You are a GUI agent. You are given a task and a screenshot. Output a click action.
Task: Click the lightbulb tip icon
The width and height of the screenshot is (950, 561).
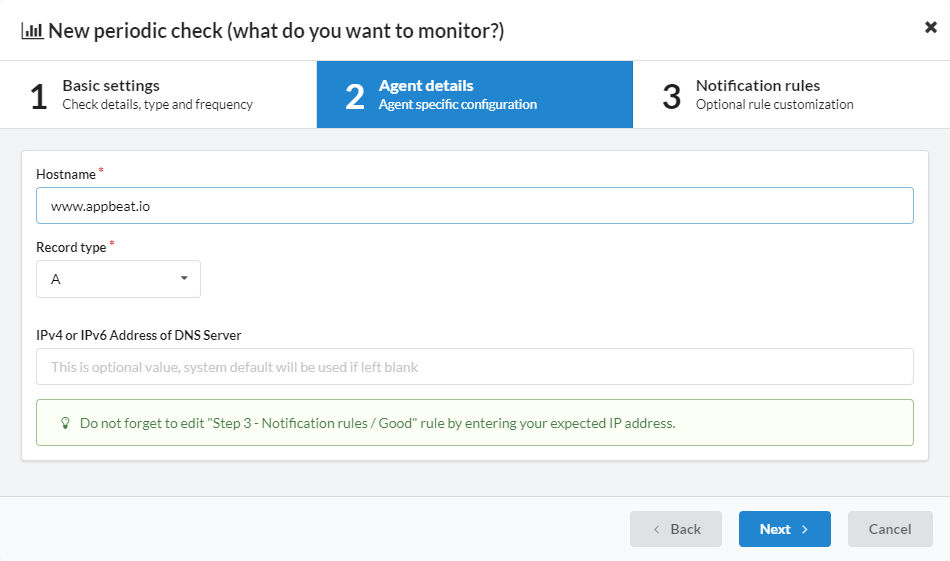pos(65,423)
